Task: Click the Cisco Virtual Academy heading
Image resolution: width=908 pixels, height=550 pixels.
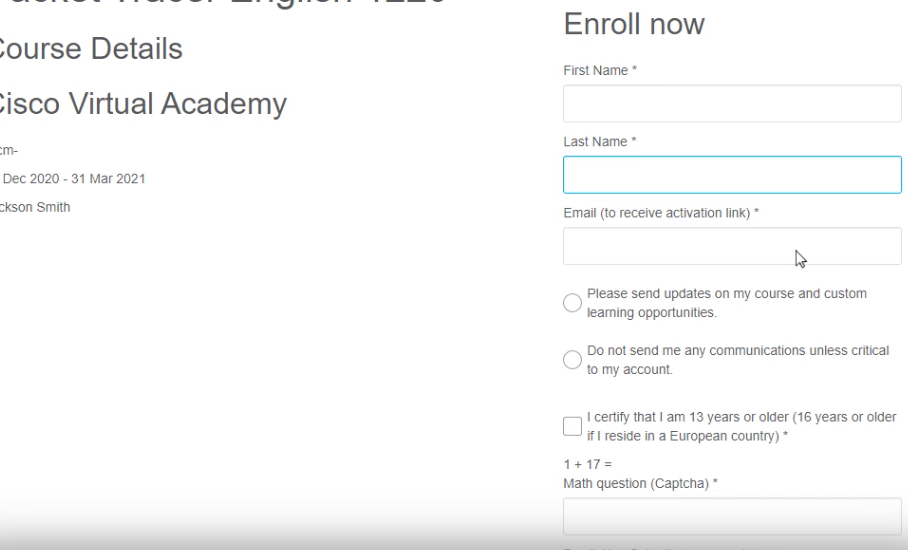Action: point(141,102)
